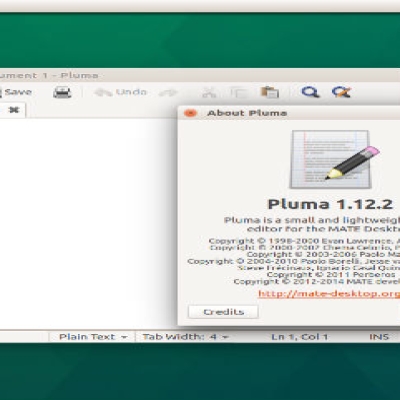Viewport: 400px width, 400px height.
Task: Open Find and Replace icon
Action: [341, 92]
